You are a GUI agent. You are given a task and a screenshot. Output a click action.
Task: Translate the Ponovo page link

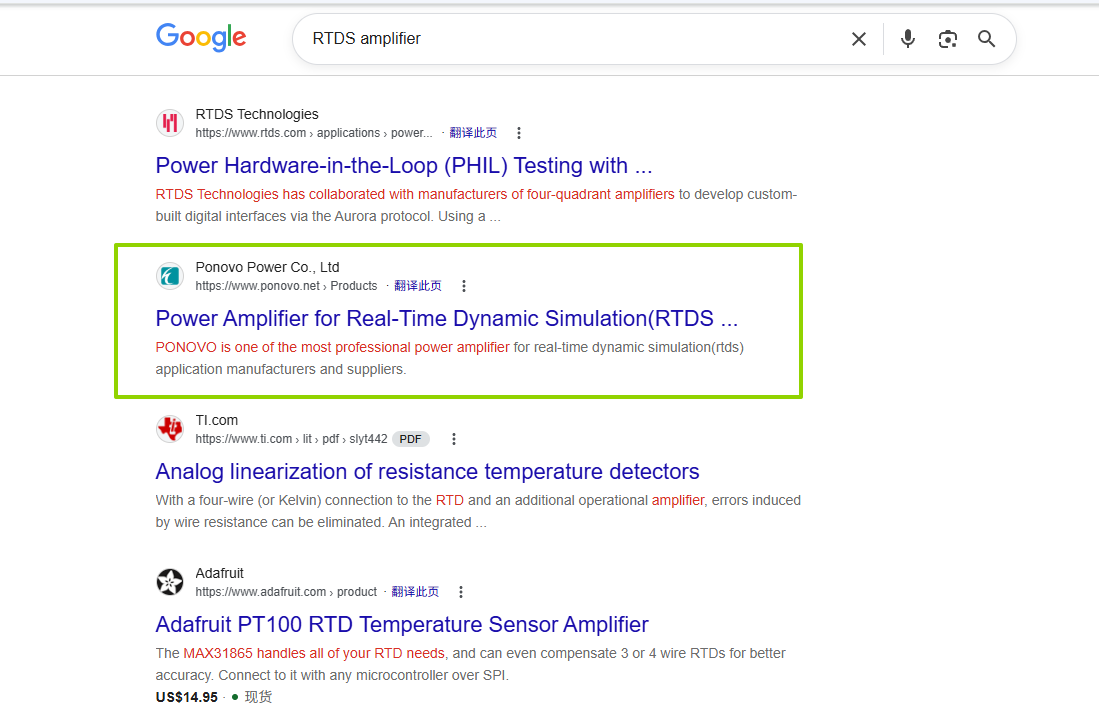418,286
